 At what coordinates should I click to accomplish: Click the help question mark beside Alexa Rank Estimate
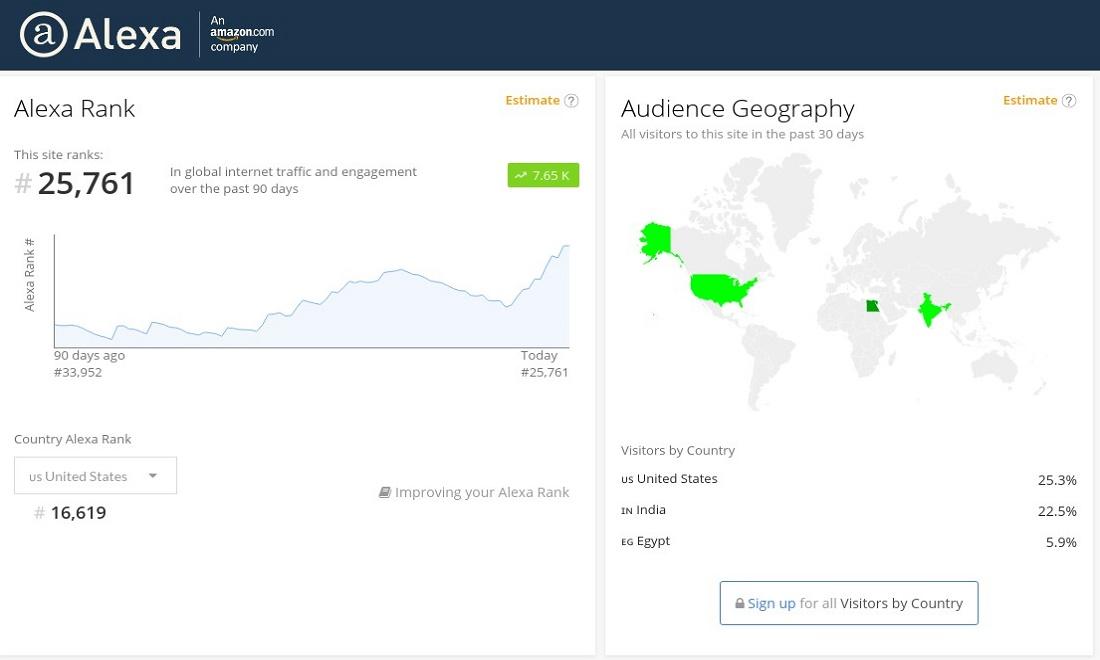[571, 100]
